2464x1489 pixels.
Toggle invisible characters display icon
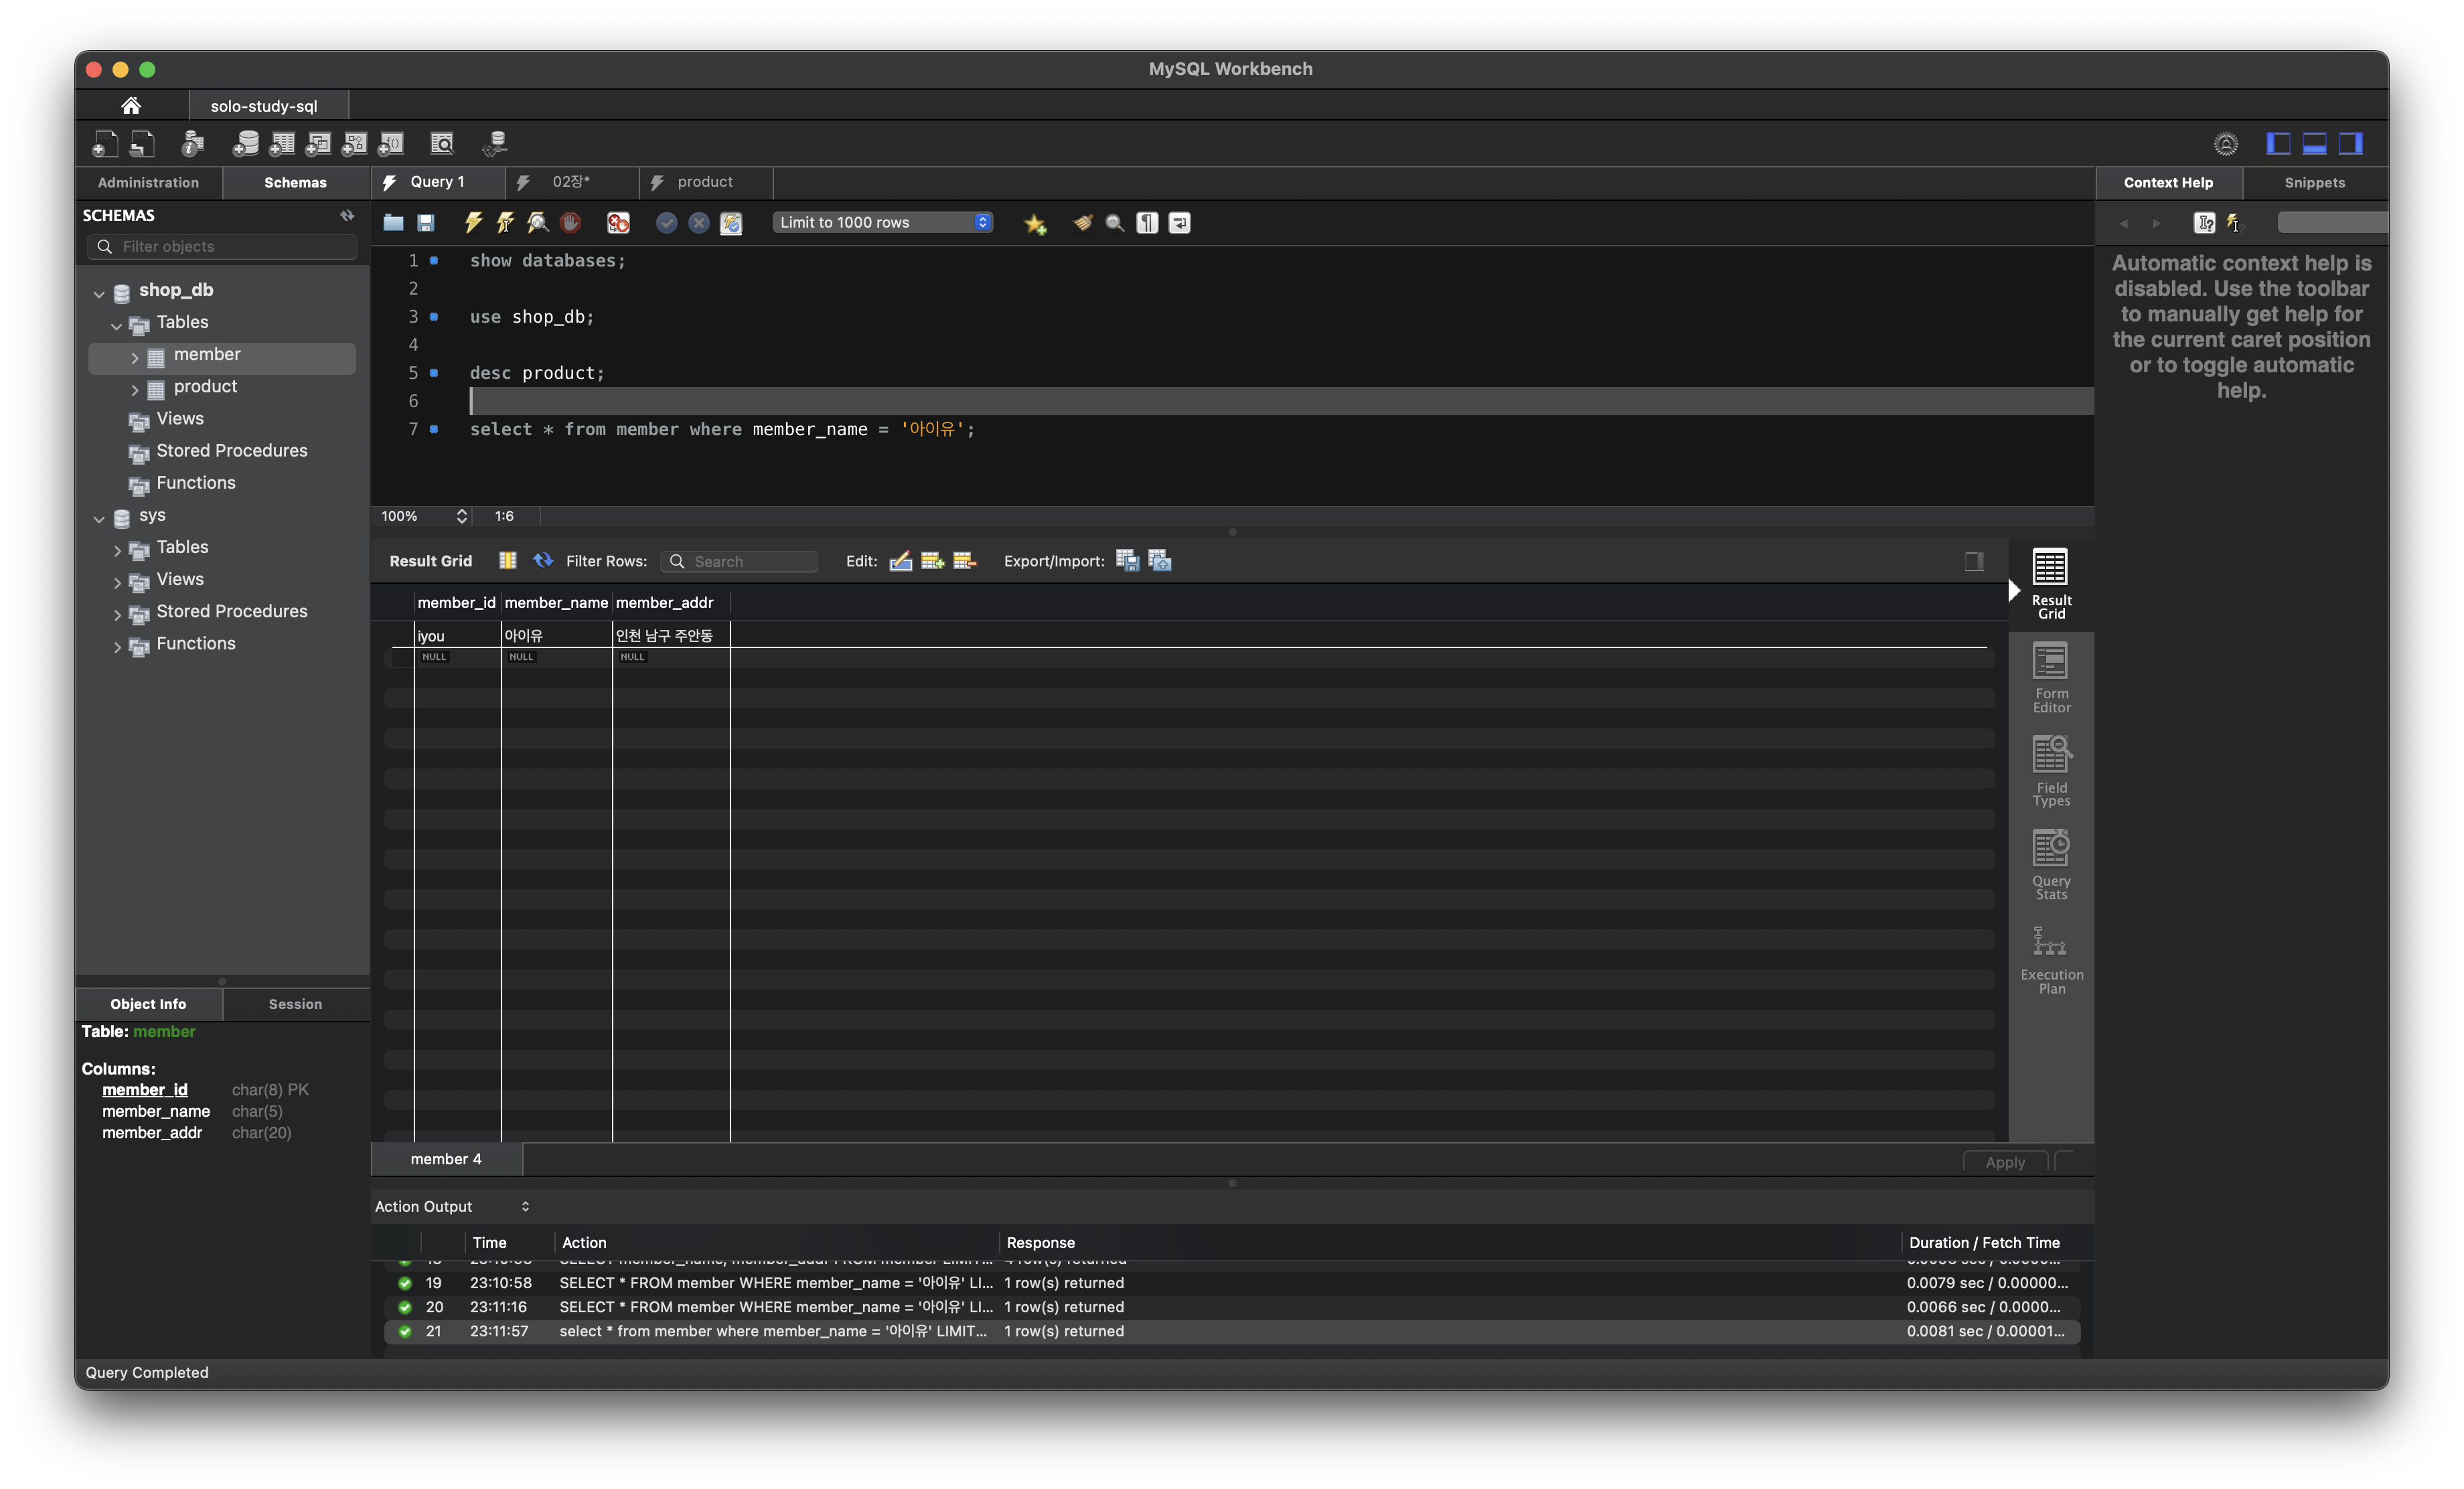click(x=1147, y=223)
